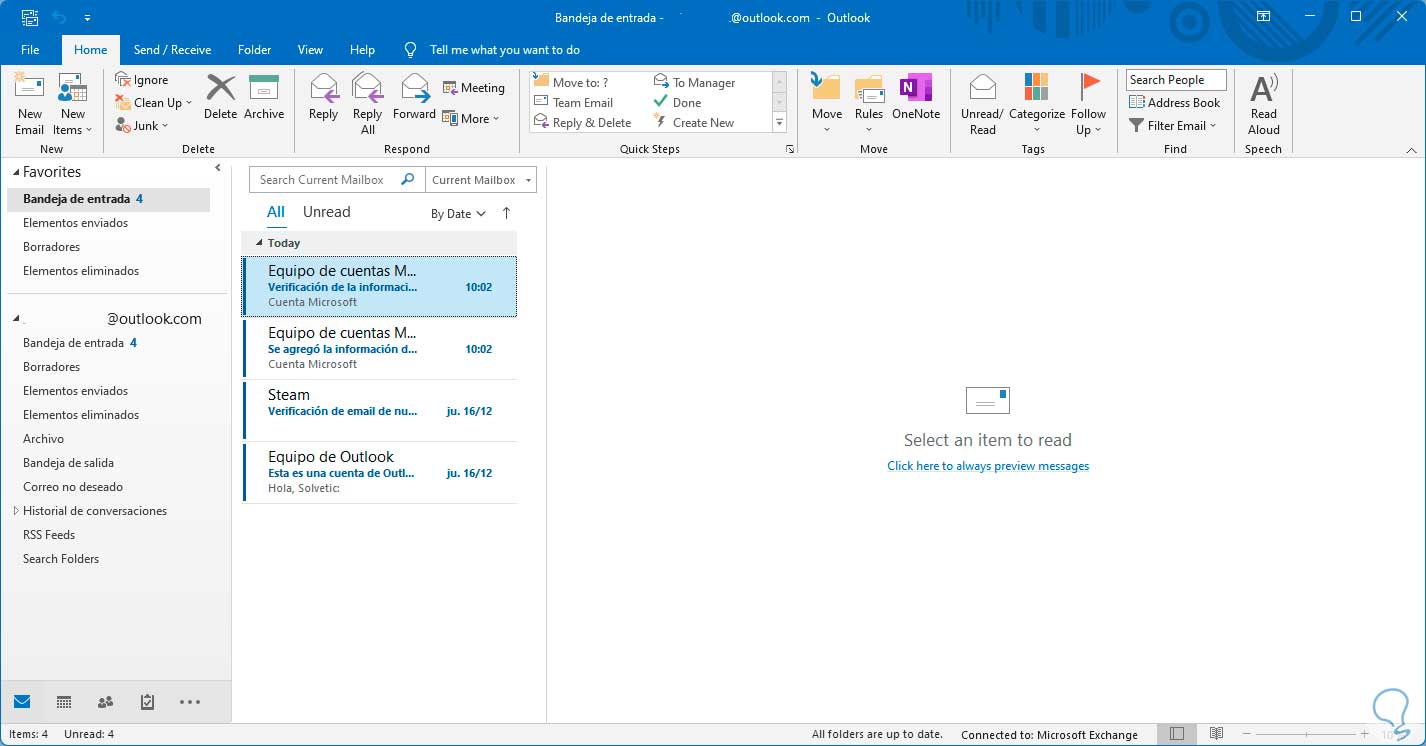Click here to always preview messages
The height and width of the screenshot is (746, 1426).
988,466
